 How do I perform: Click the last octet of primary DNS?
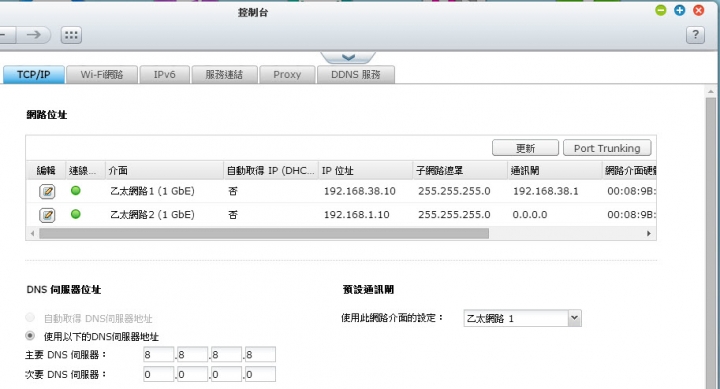point(260,355)
